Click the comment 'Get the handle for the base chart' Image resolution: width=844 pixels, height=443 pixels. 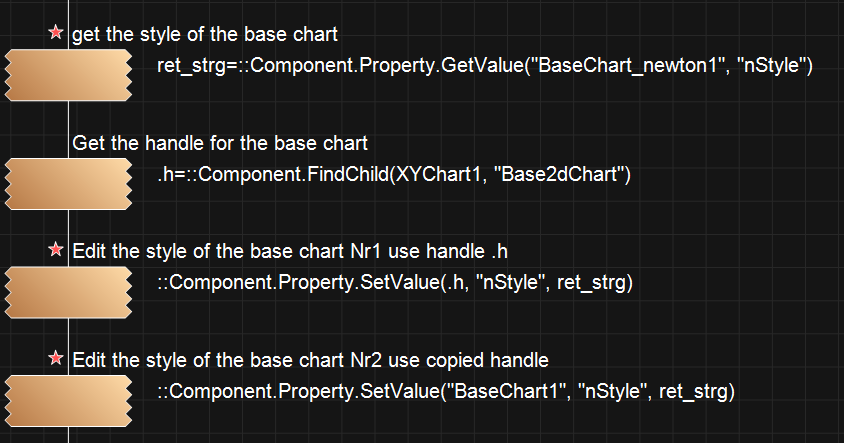coord(220,143)
